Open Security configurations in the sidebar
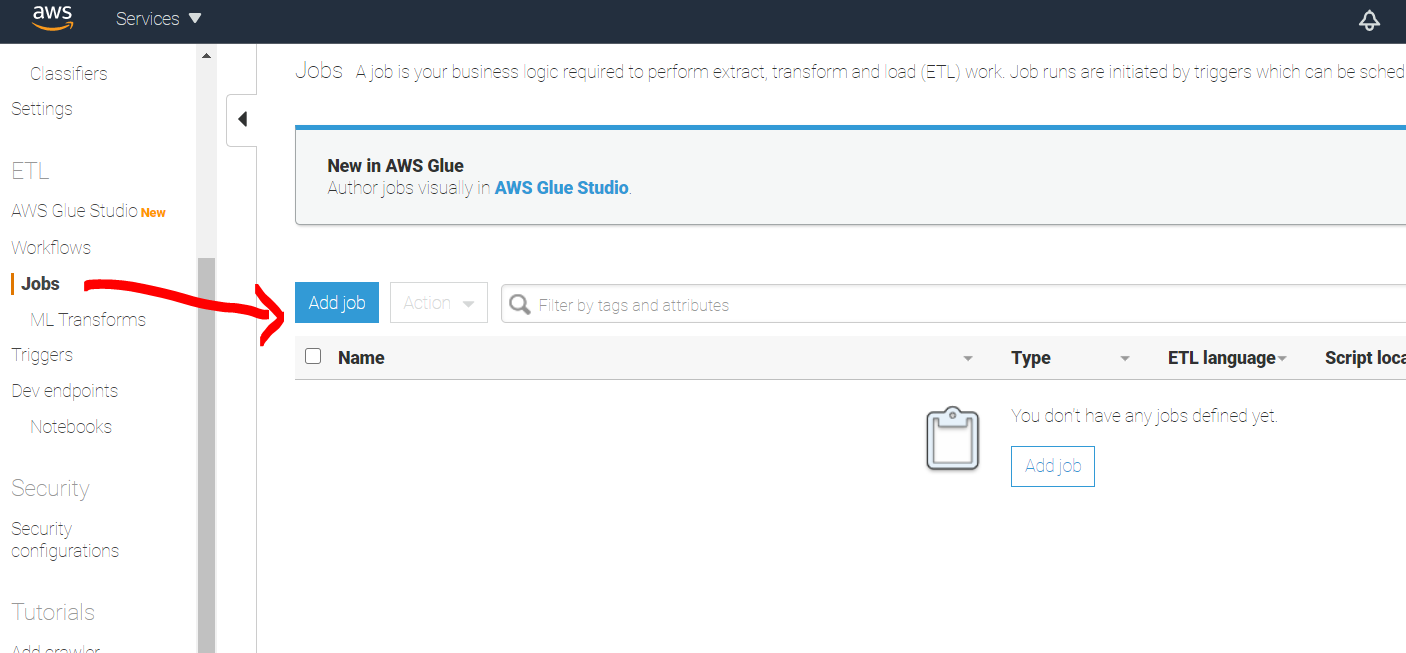This screenshot has height=653, width=1406. tap(65, 540)
